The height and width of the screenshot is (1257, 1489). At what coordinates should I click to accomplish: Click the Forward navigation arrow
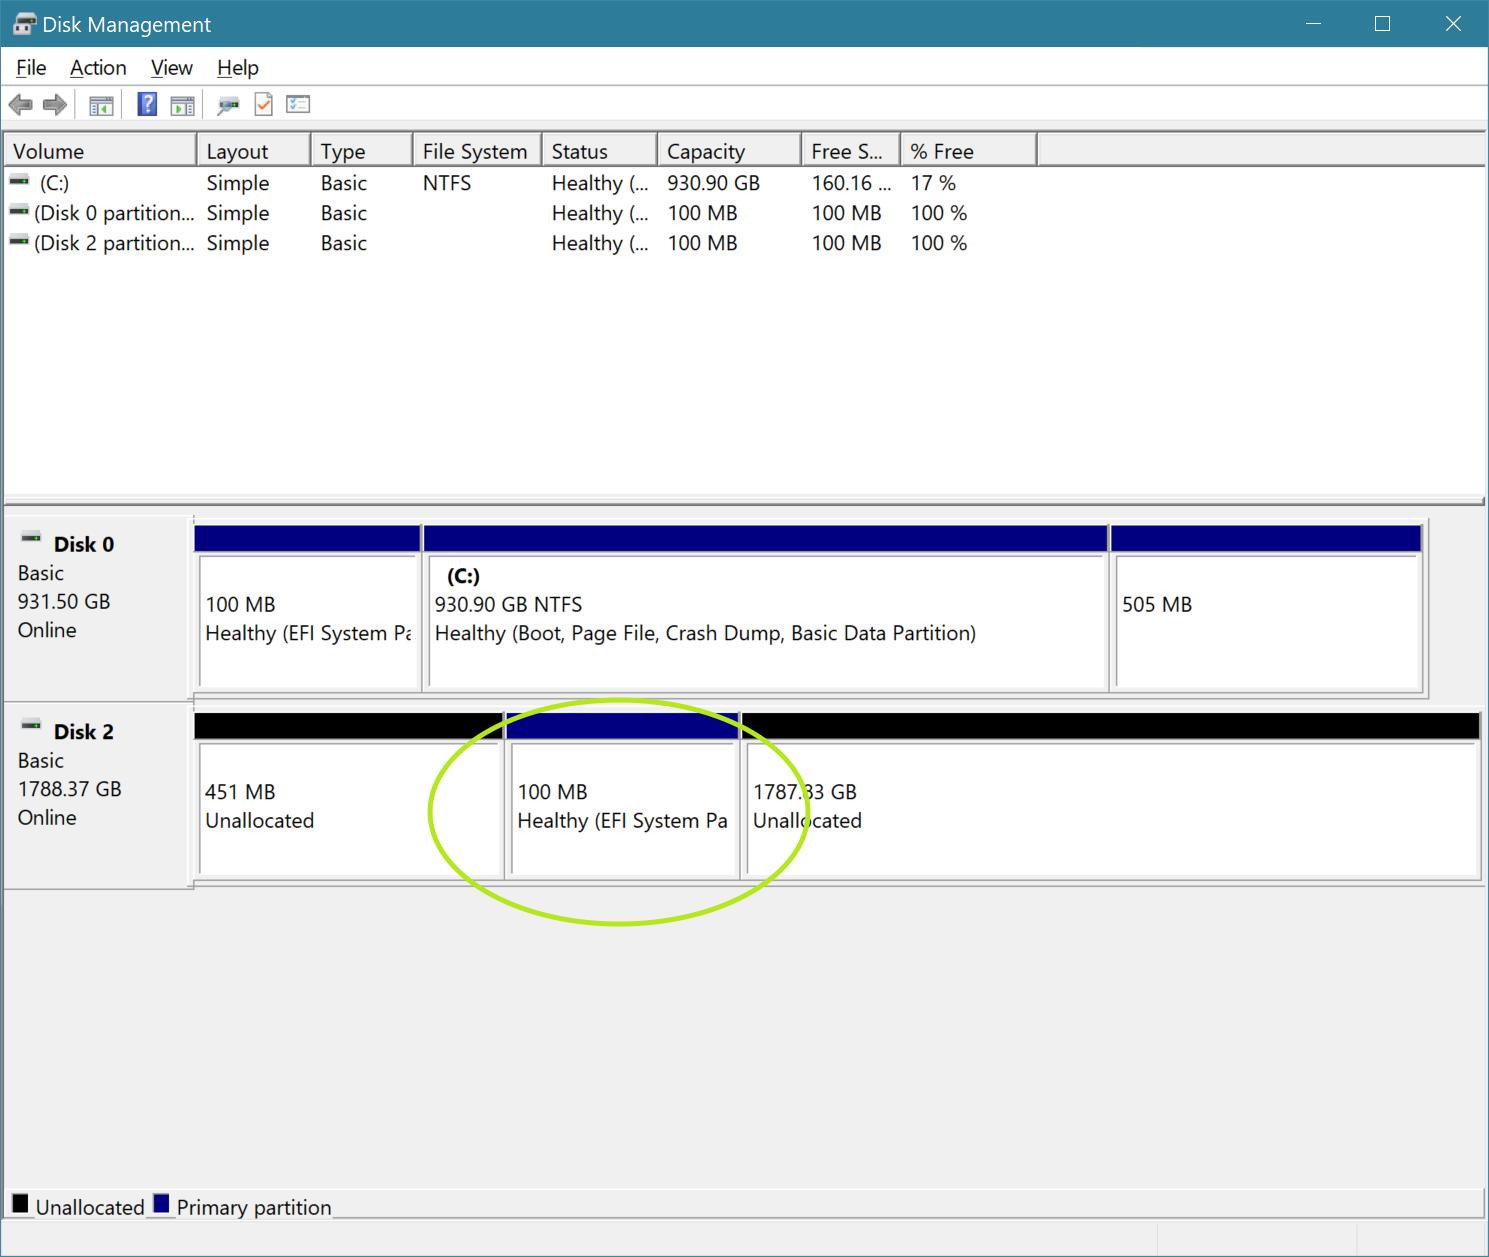(x=54, y=104)
